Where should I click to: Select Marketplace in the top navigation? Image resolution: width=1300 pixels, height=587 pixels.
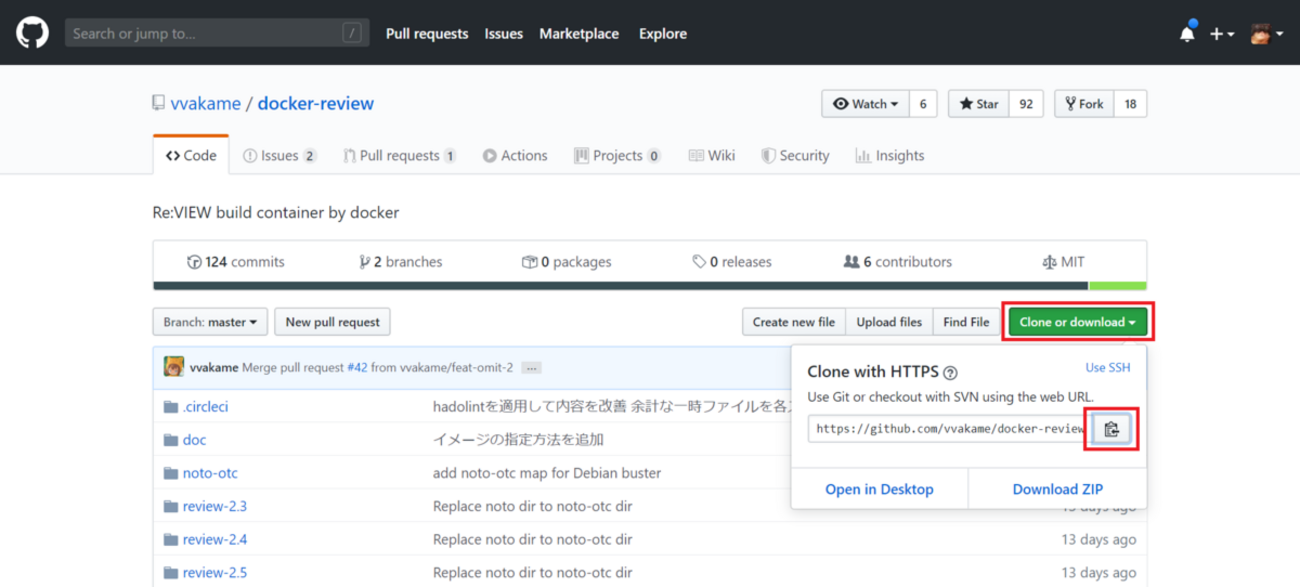click(579, 34)
